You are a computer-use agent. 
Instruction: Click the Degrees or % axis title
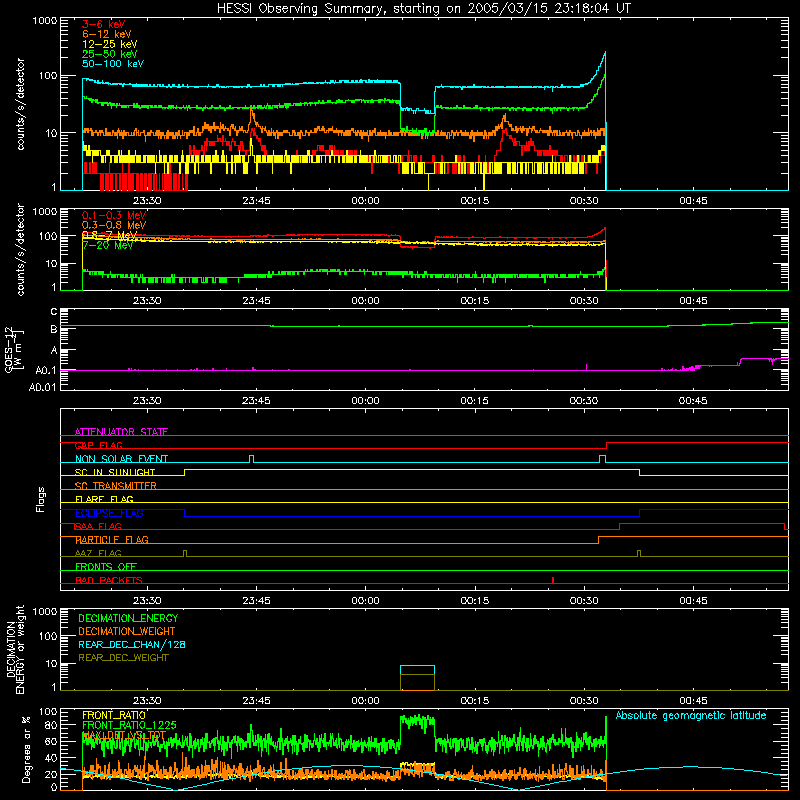(x=26, y=749)
